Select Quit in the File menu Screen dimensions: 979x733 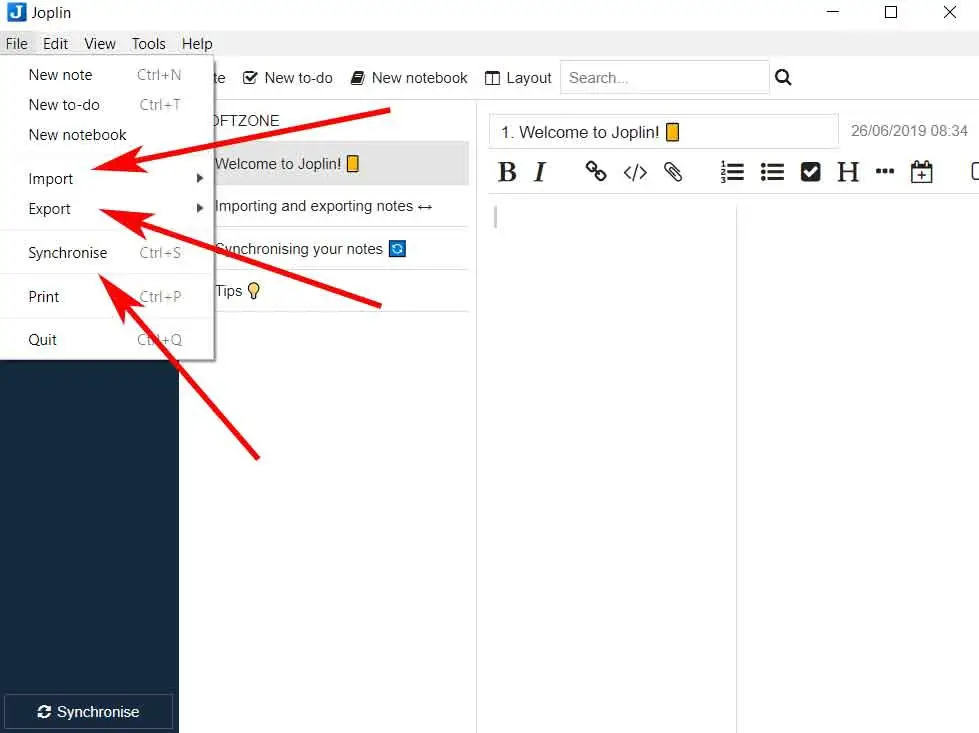tap(106, 340)
